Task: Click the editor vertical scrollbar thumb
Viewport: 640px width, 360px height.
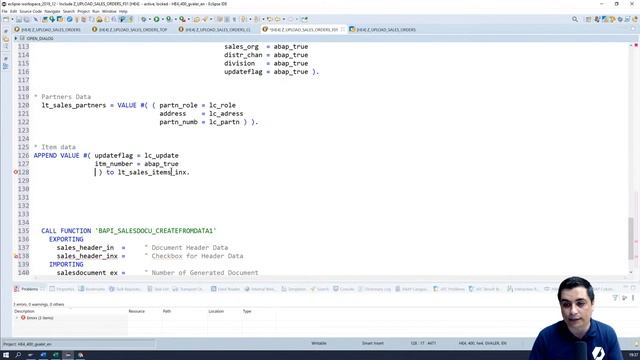Action: (631, 238)
